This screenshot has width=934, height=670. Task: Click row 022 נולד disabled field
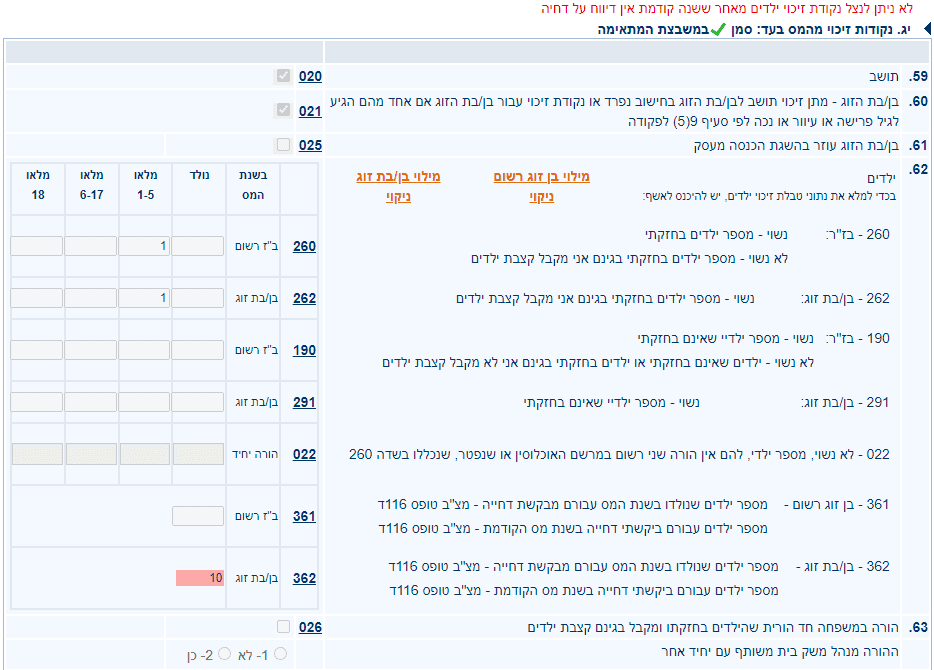(x=198, y=454)
